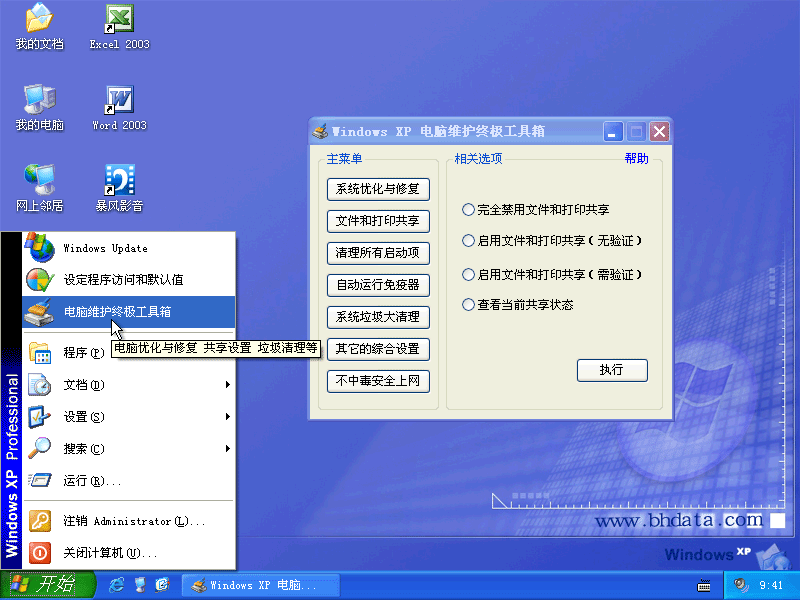This screenshot has width=800, height=600.
Task: Open the 文件和打印共享 section
Action: [x=378, y=221]
